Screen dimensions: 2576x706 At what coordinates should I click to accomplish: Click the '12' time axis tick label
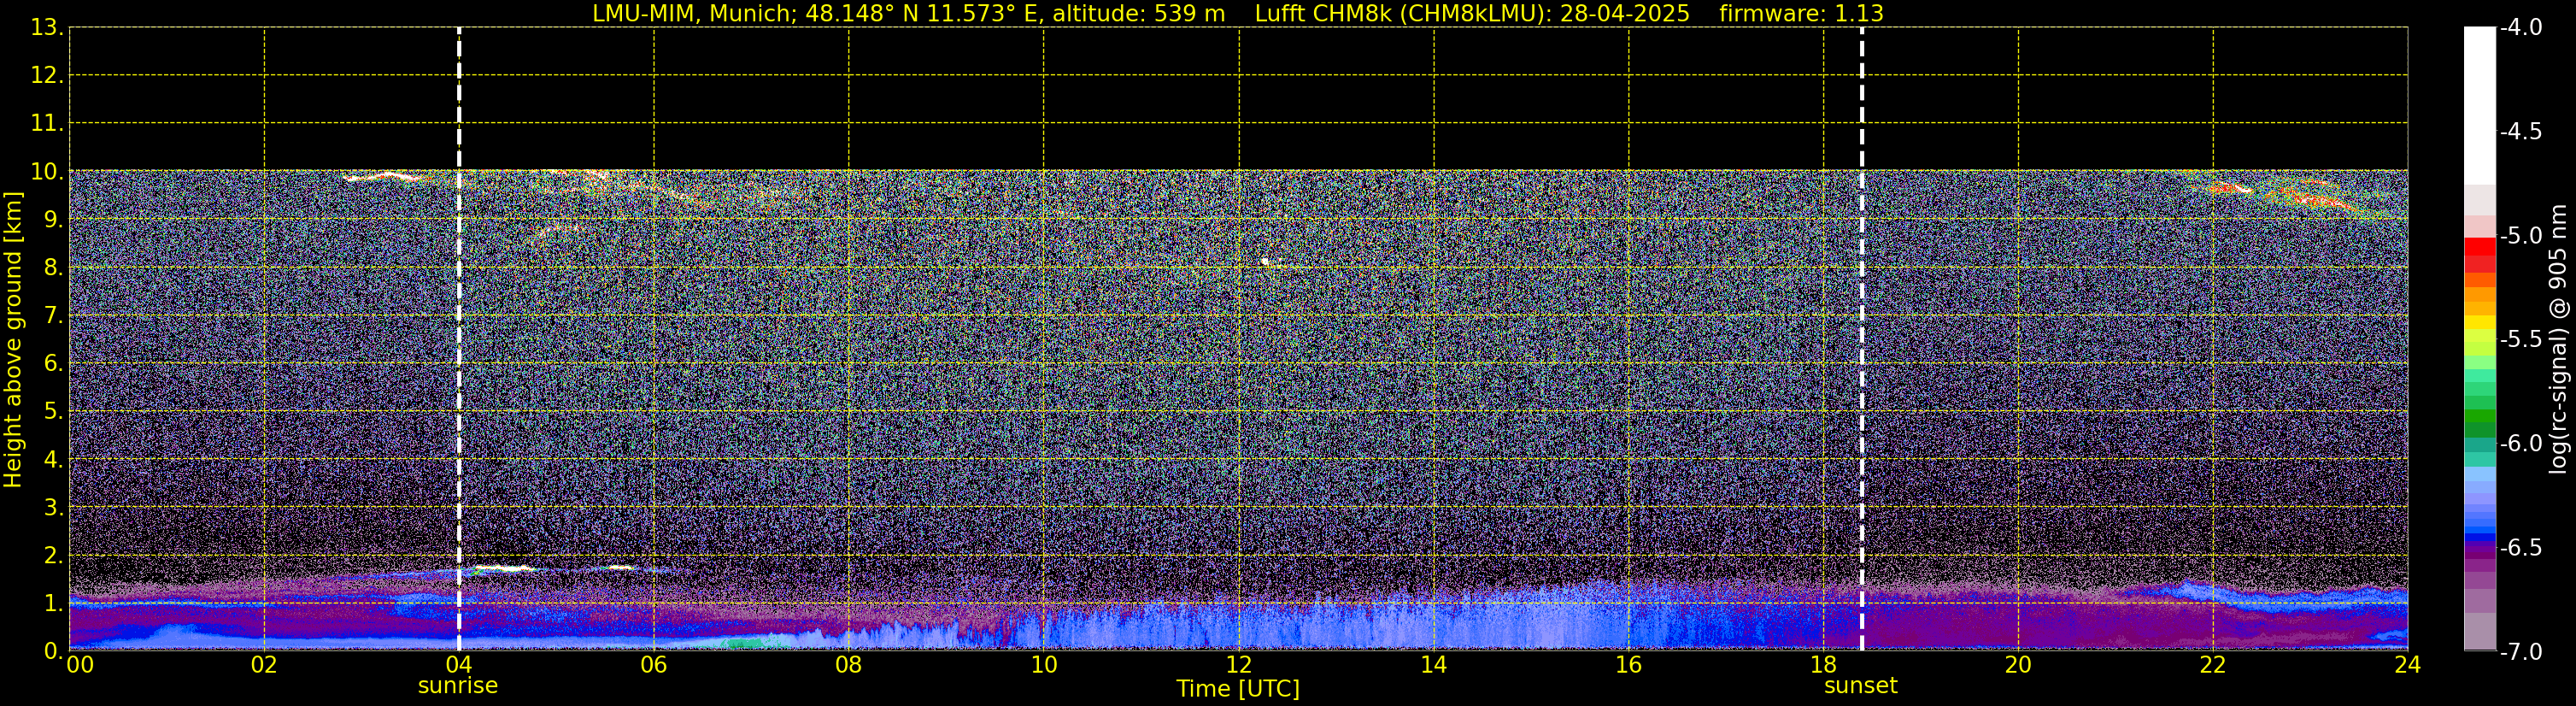click(x=1239, y=665)
